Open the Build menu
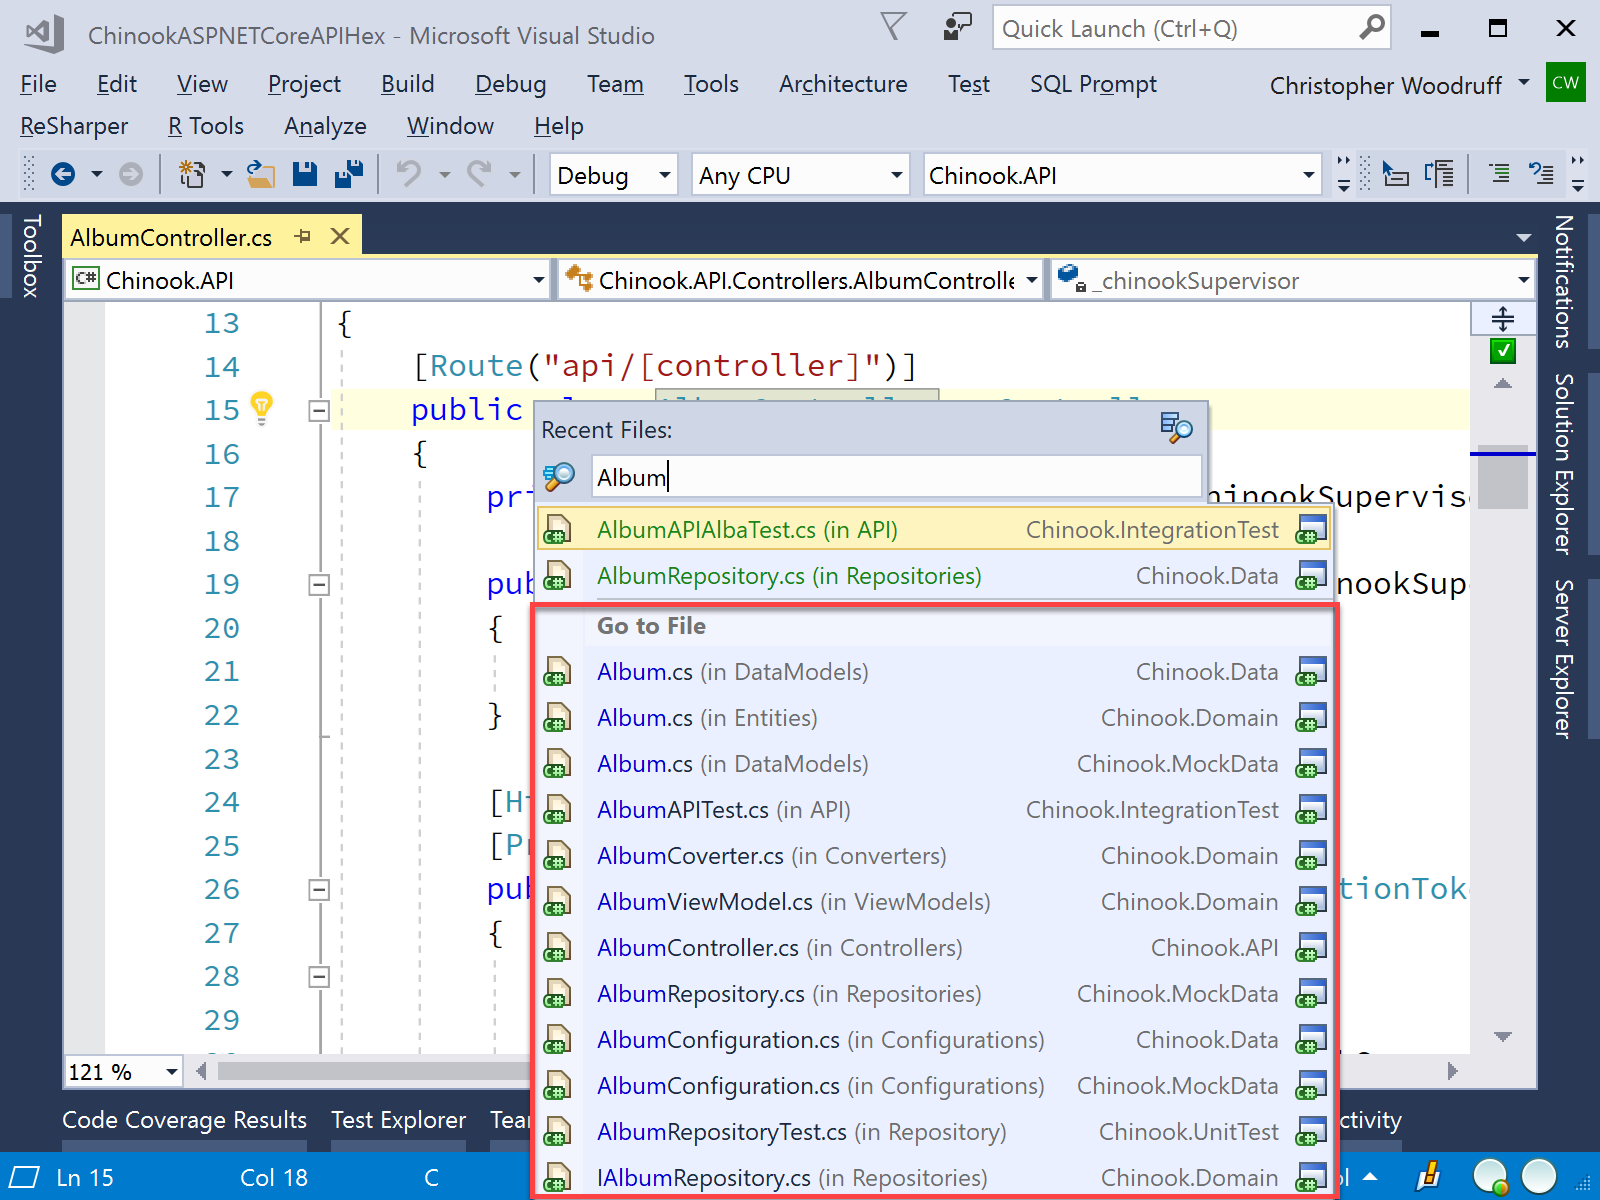The height and width of the screenshot is (1200, 1600). click(407, 84)
